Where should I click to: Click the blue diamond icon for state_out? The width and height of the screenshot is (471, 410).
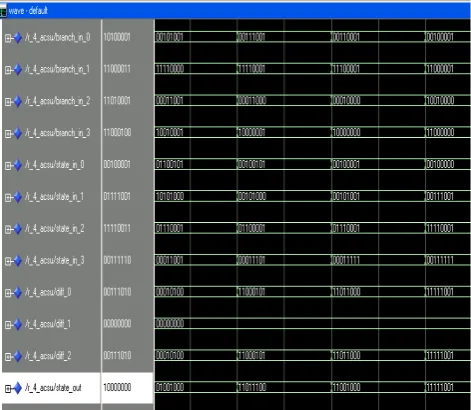pyautogui.click(x=17, y=388)
